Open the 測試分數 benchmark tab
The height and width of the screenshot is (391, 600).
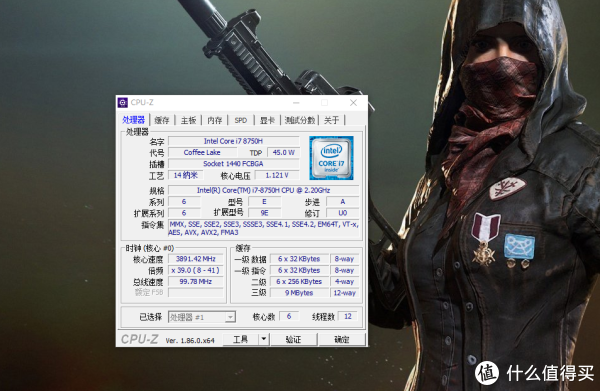300,120
